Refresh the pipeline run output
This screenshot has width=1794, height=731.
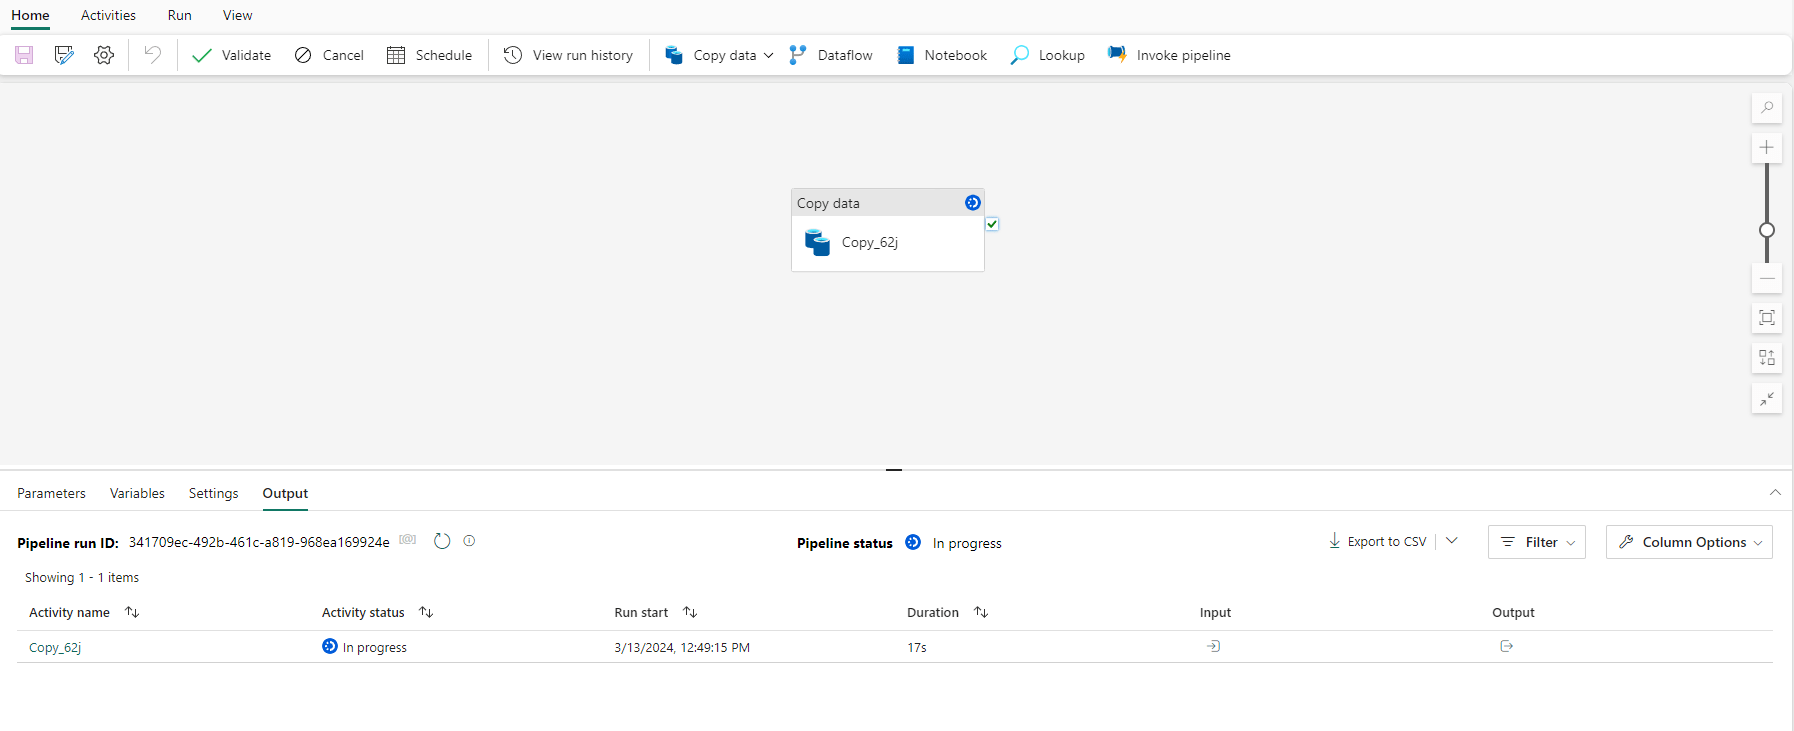(x=442, y=541)
